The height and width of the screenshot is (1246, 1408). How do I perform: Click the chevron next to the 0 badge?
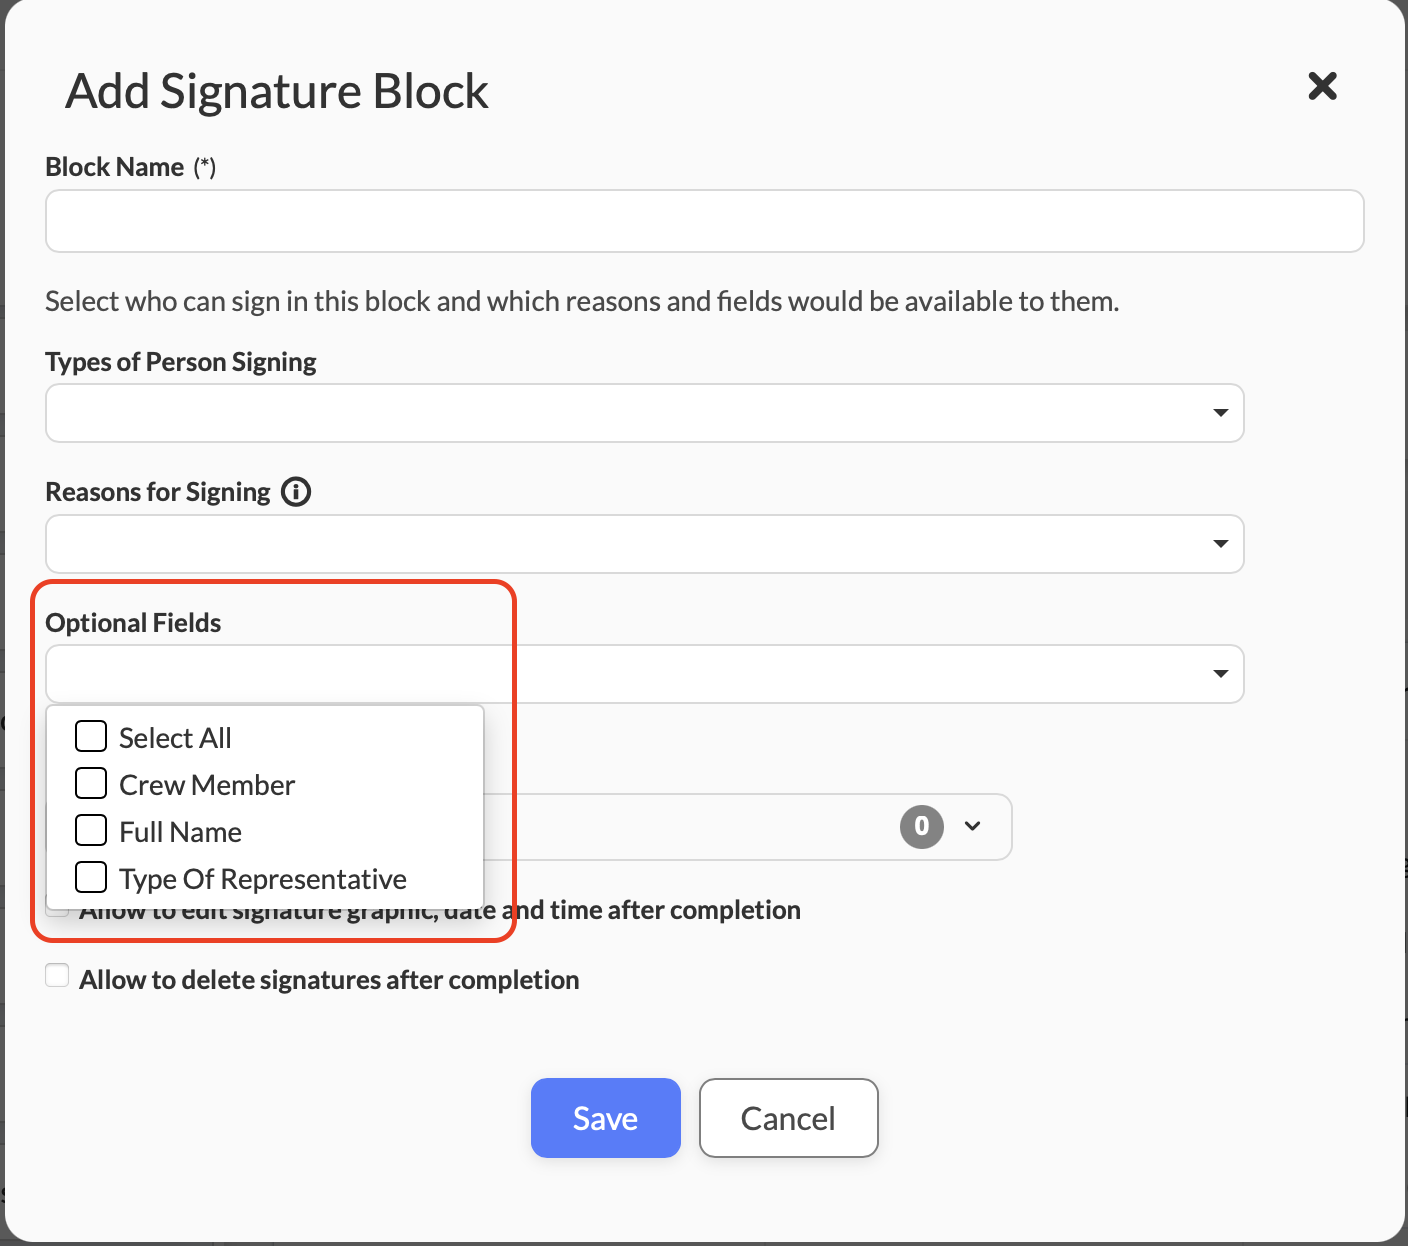[x=972, y=826]
